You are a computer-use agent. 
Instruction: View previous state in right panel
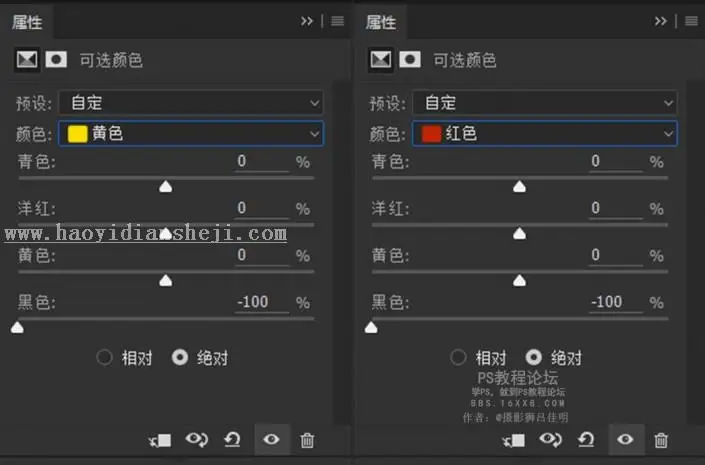[550, 439]
